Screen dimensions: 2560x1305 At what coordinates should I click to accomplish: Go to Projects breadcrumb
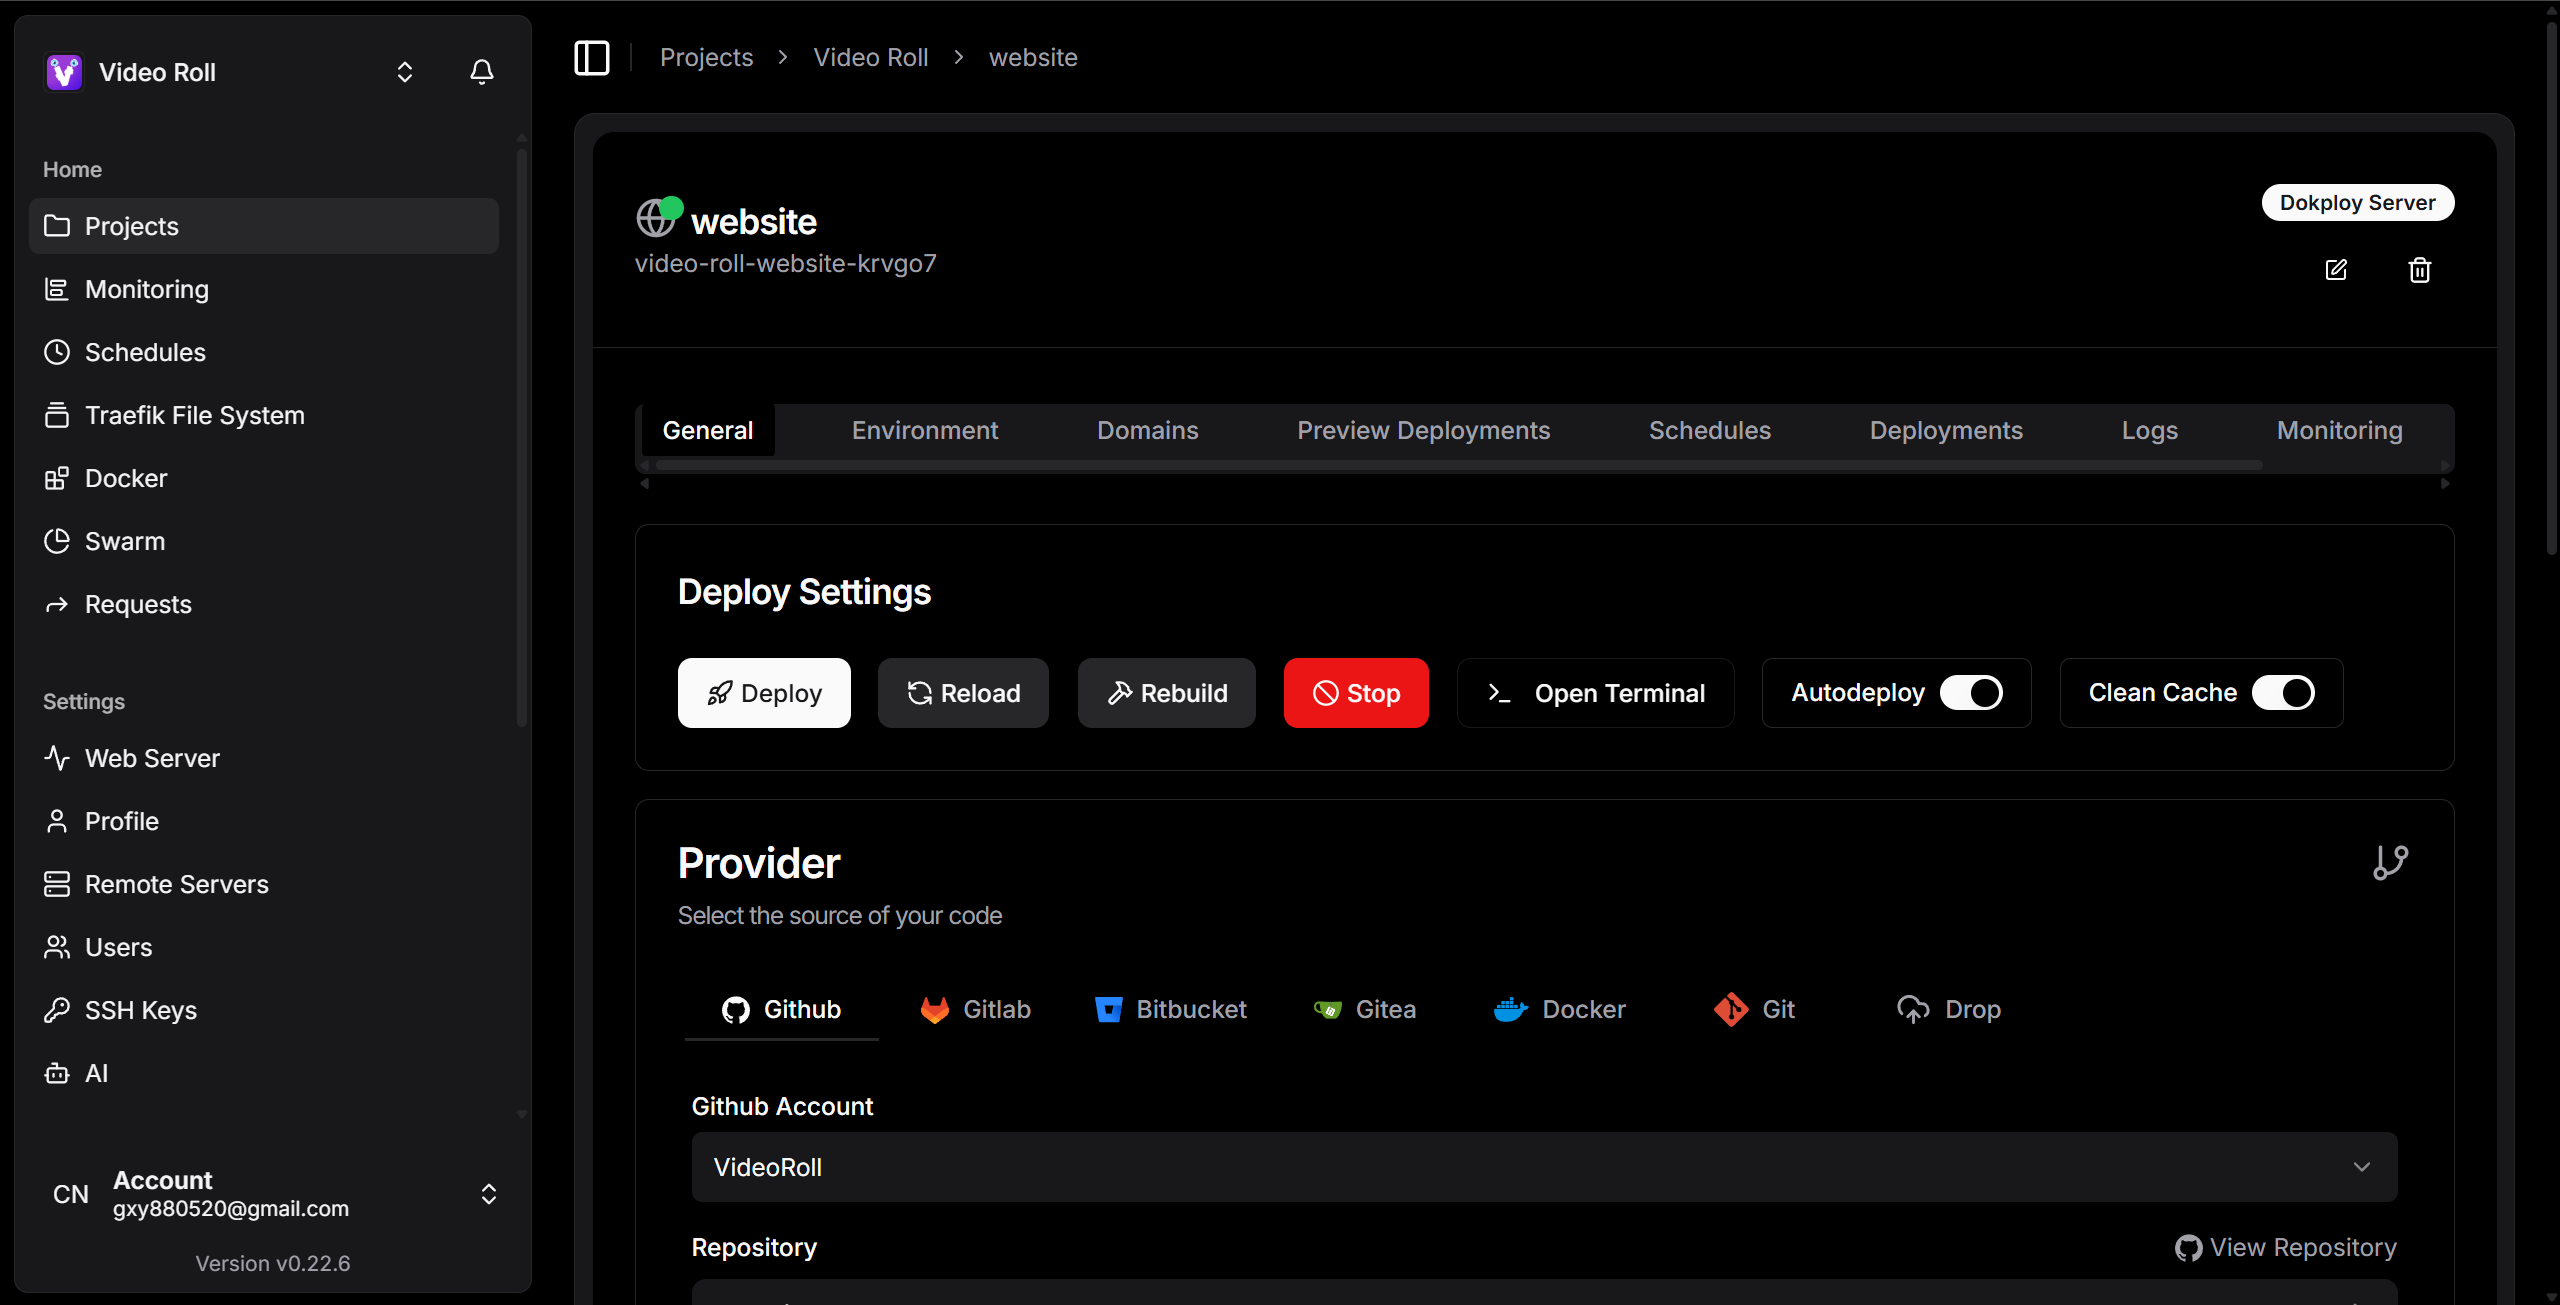[706, 57]
